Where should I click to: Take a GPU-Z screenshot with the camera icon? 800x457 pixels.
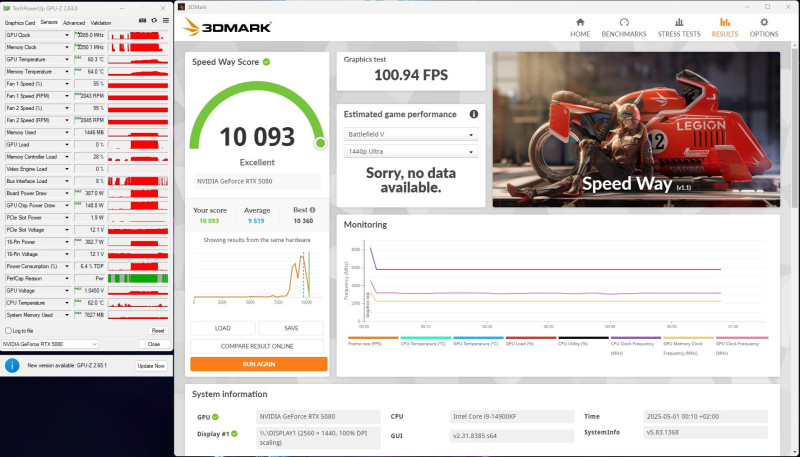[x=142, y=21]
